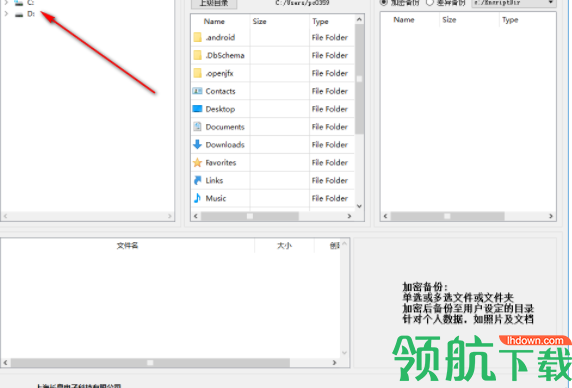The image size is (572, 388).
Task: Click bottom task list horizontal scrollbar thumb
Action: pyautogui.click(x=150, y=362)
